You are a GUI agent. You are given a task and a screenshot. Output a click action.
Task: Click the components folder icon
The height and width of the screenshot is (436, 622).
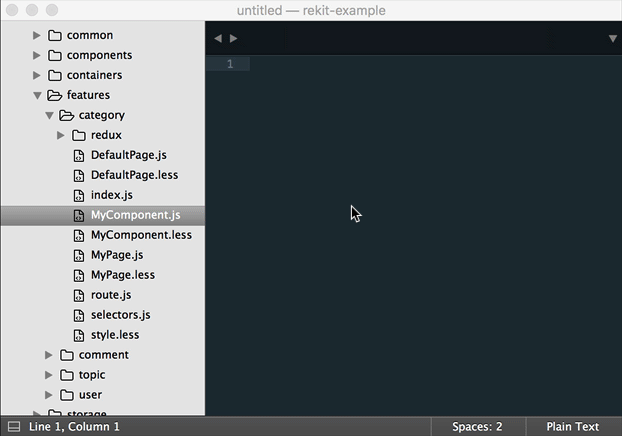pos(55,55)
